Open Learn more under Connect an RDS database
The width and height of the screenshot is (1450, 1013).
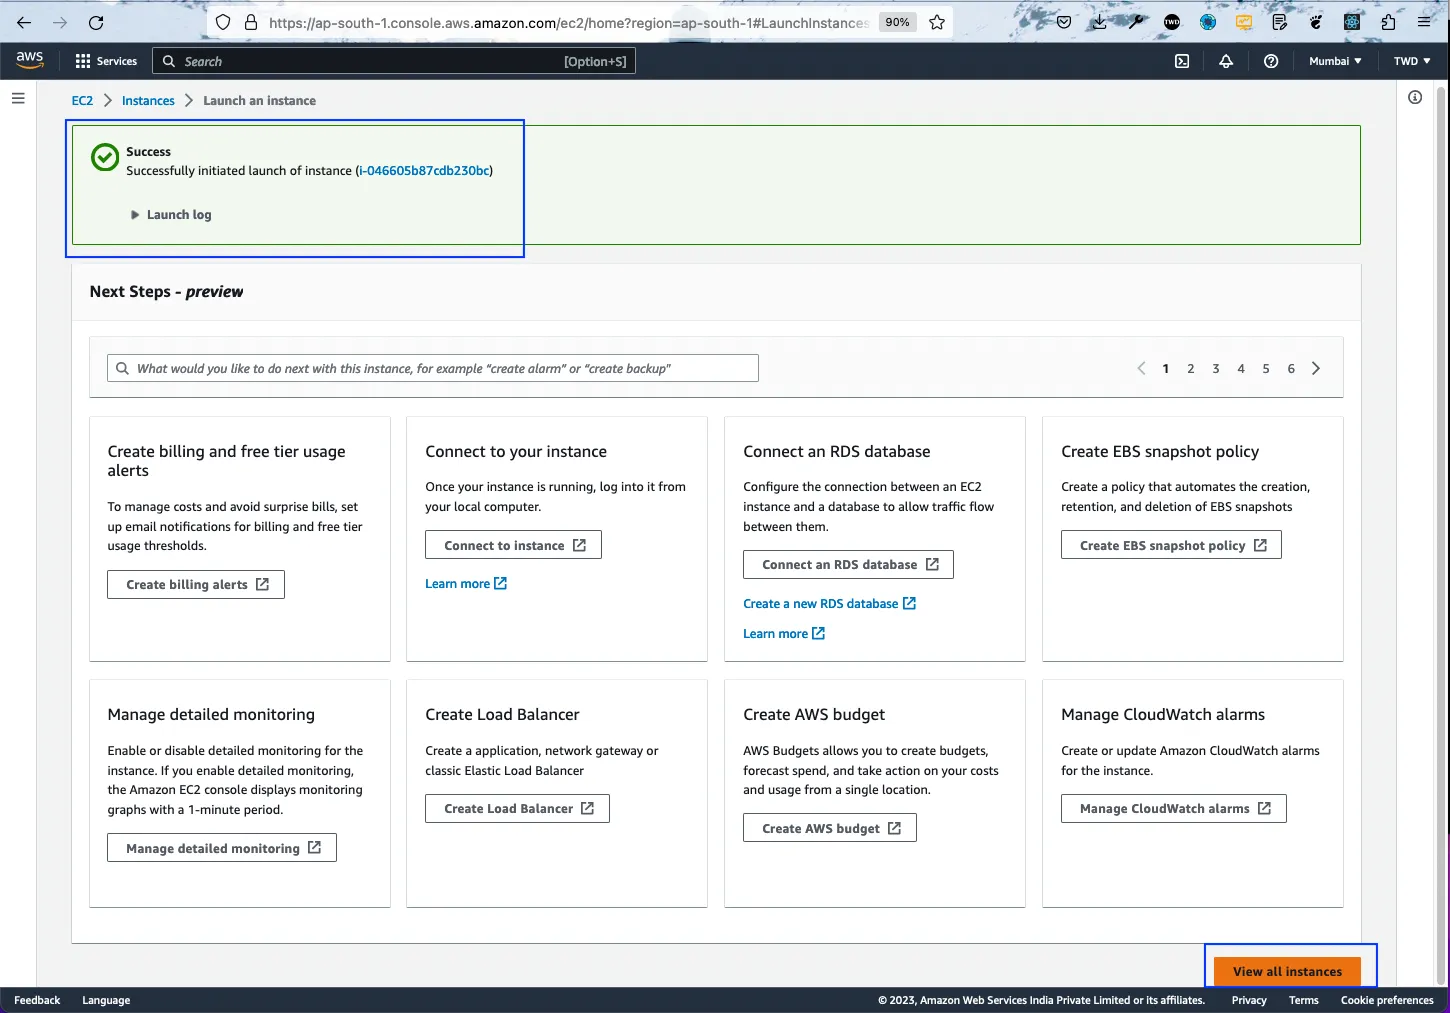784,634
